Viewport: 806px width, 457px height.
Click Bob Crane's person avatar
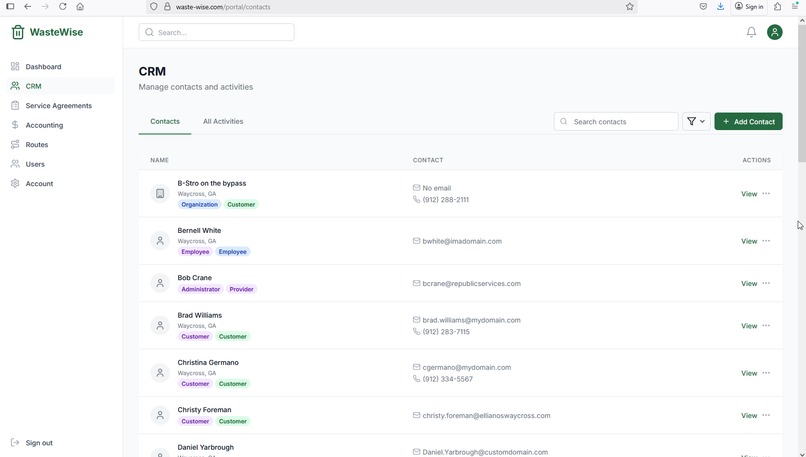coord(160,283)
